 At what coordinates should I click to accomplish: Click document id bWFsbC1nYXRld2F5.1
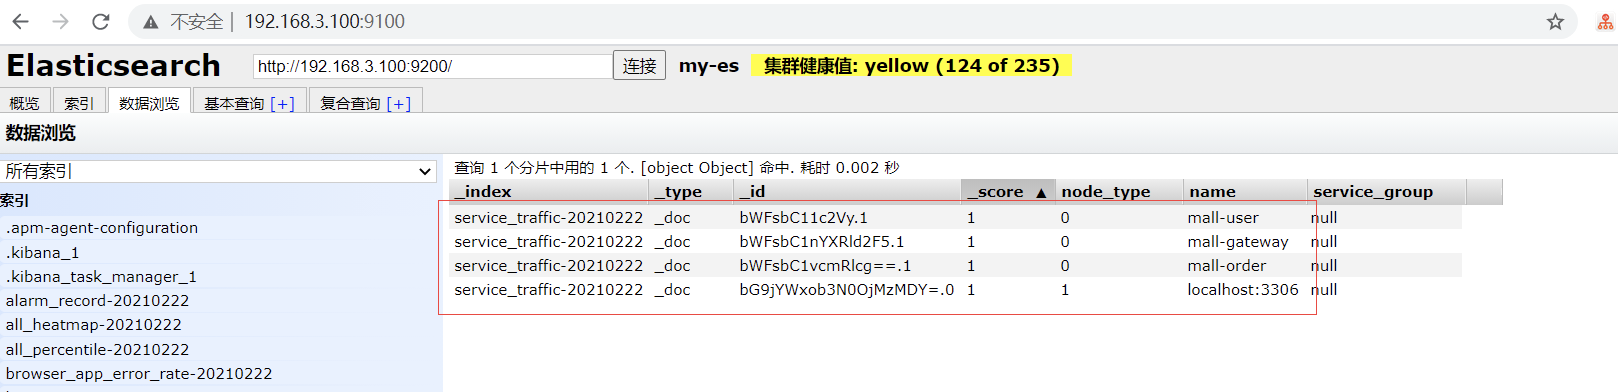(x=821, y=241)
